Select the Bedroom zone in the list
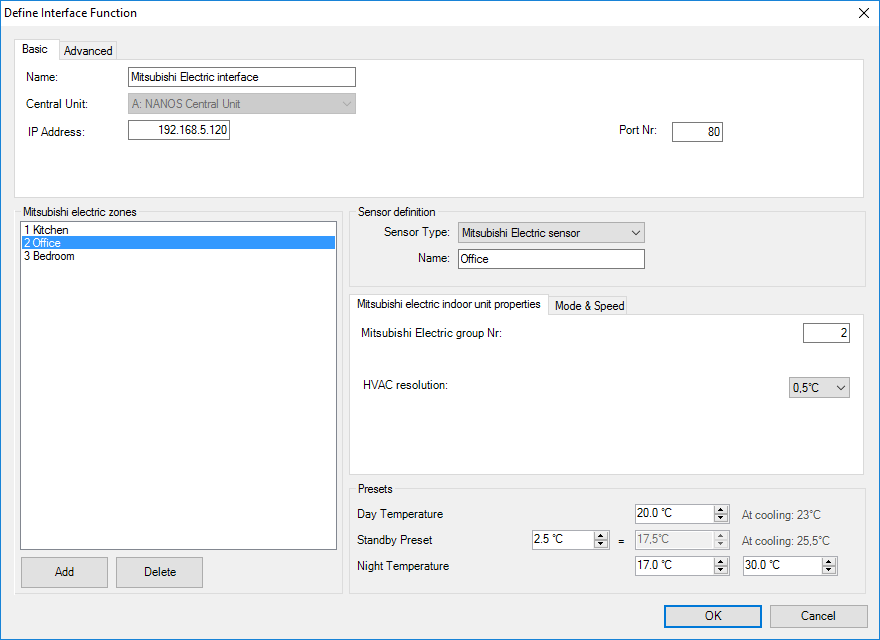 click(50, 256)
